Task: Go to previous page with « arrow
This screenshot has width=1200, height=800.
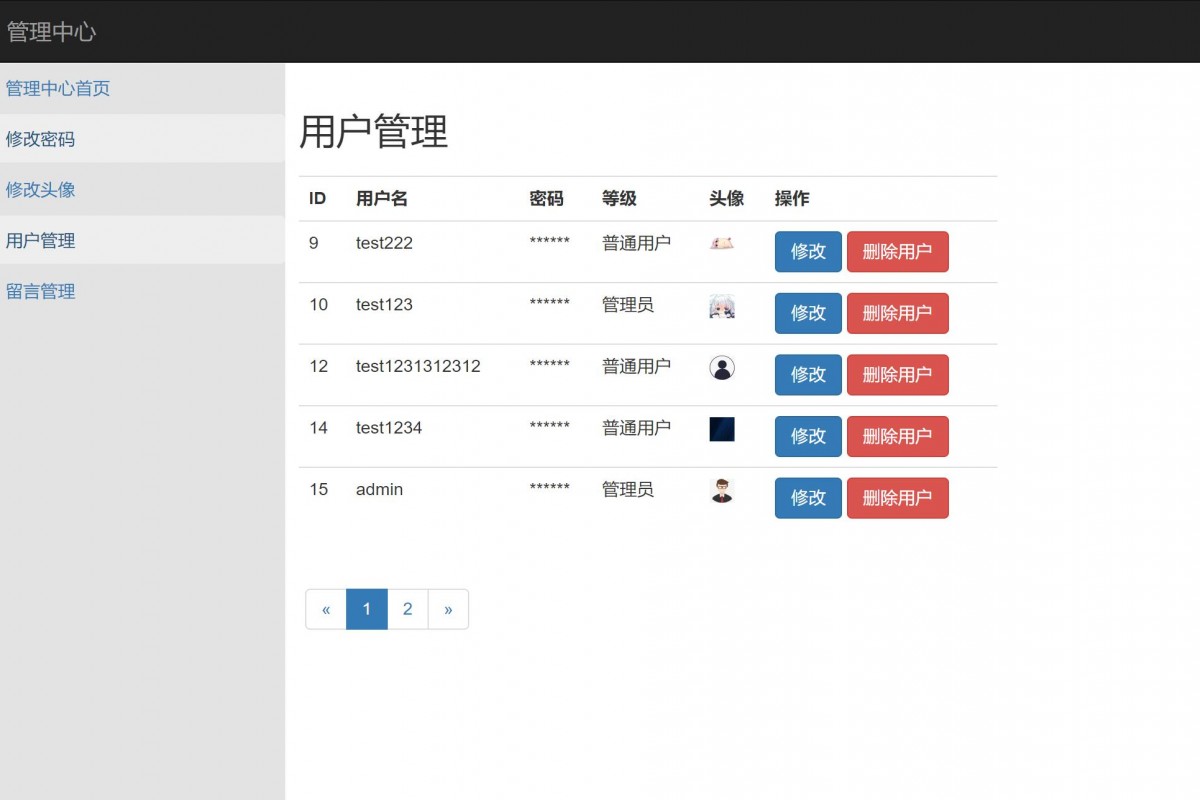Action: pos(326,609)
